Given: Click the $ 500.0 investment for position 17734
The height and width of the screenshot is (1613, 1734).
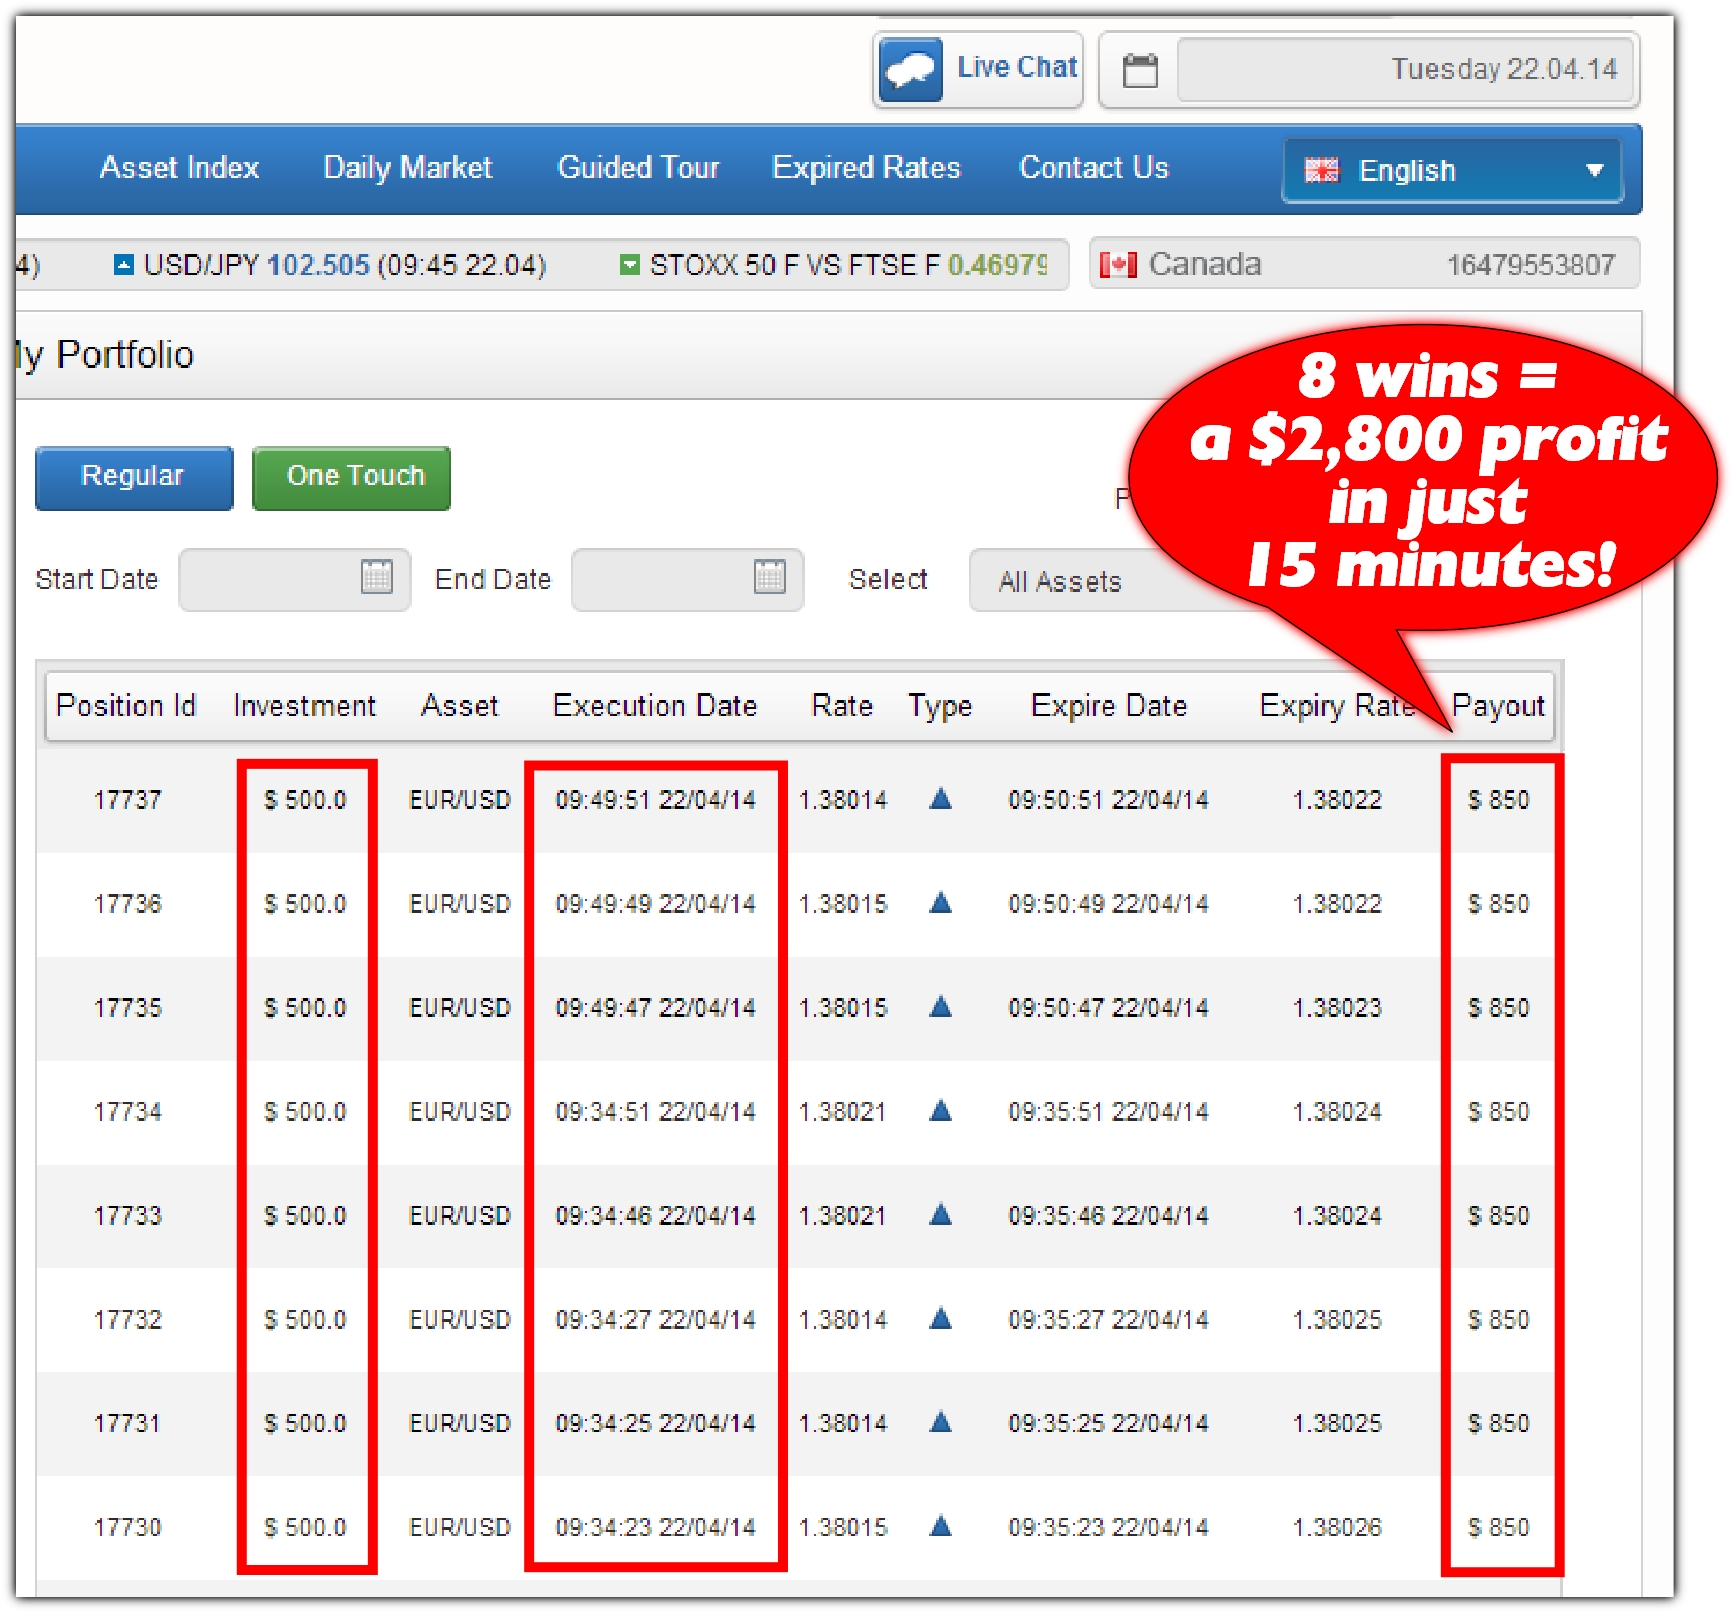Looking at the screenshot, I should click(305, 1112).
